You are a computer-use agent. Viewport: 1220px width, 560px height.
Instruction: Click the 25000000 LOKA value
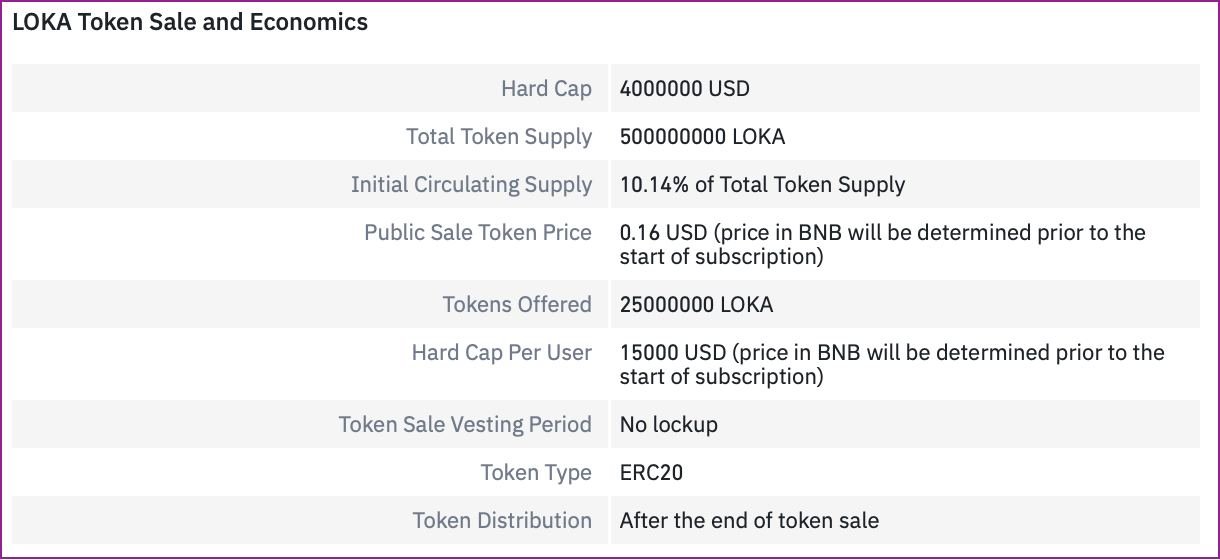696,304
